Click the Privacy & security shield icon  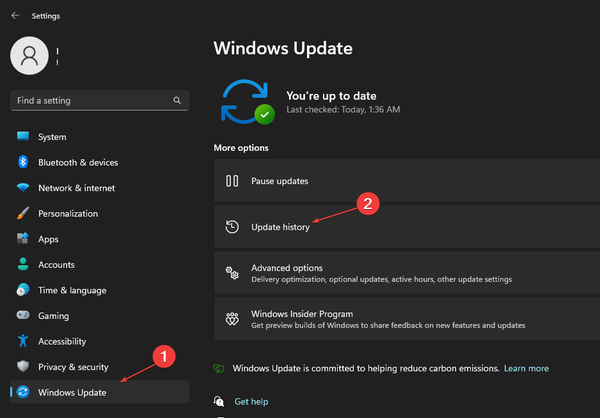tap(22, 366)
